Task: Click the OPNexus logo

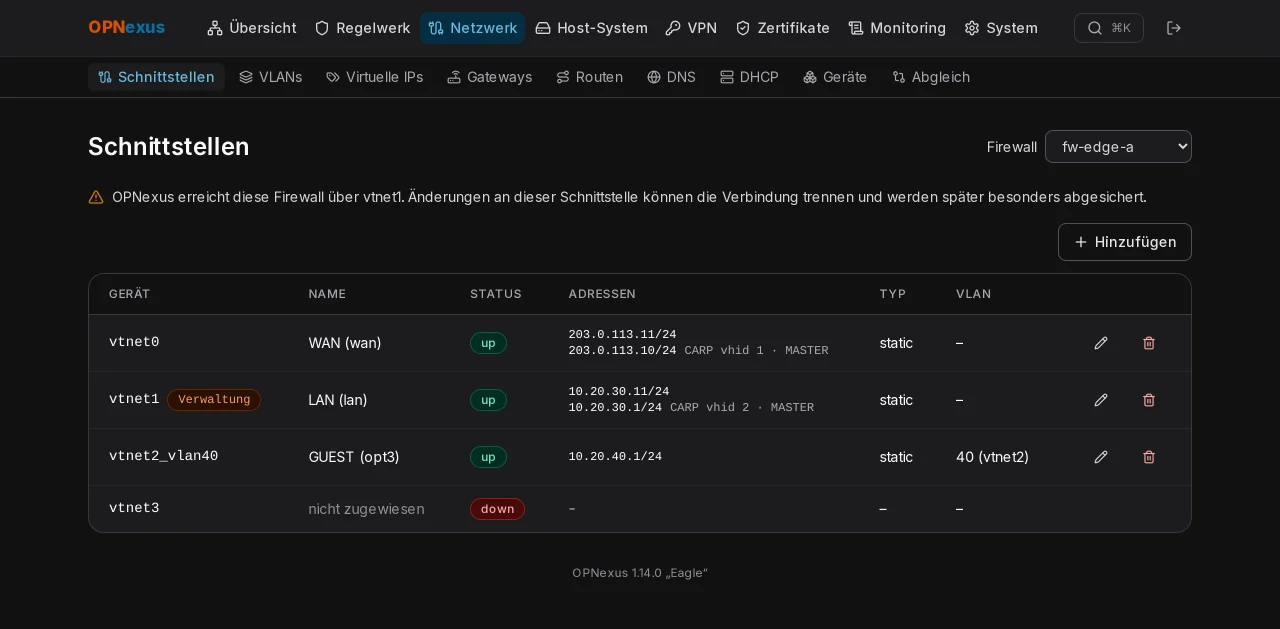Action: tap(126, 28)
